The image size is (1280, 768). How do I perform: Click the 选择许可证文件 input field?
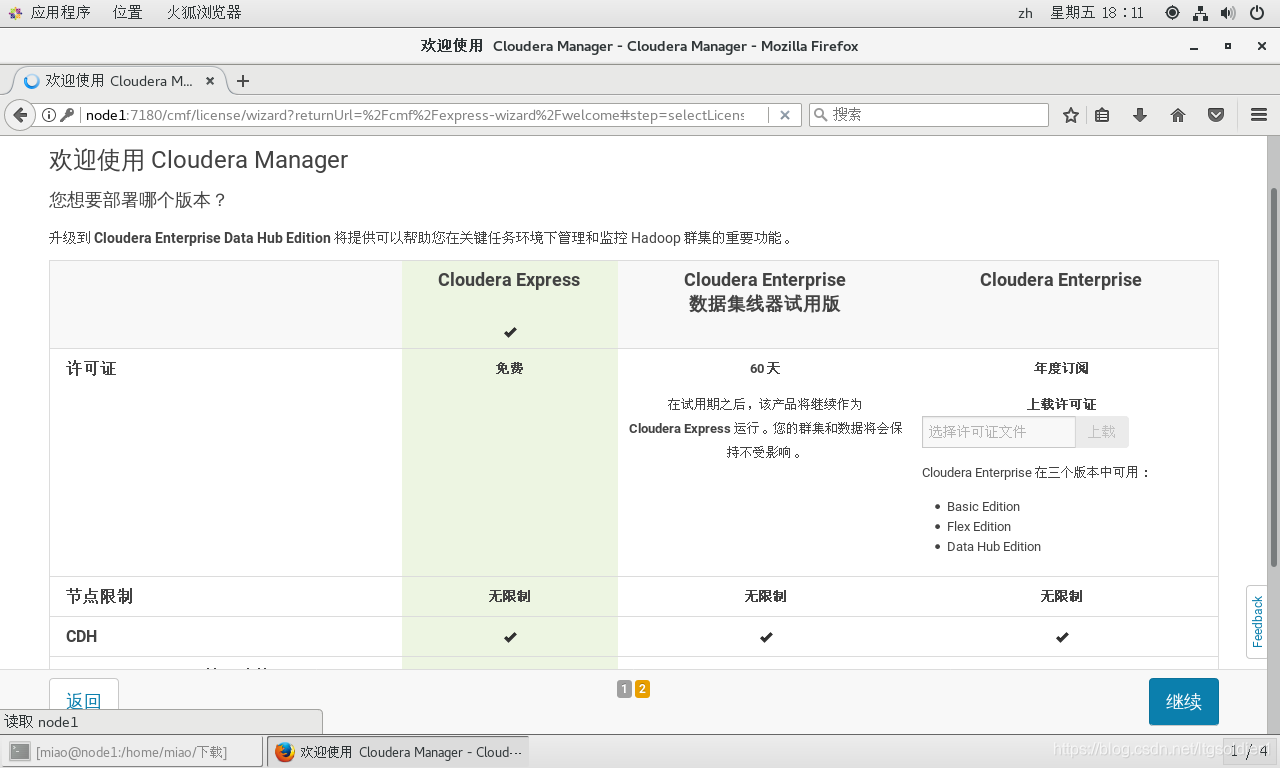(998, 432)
